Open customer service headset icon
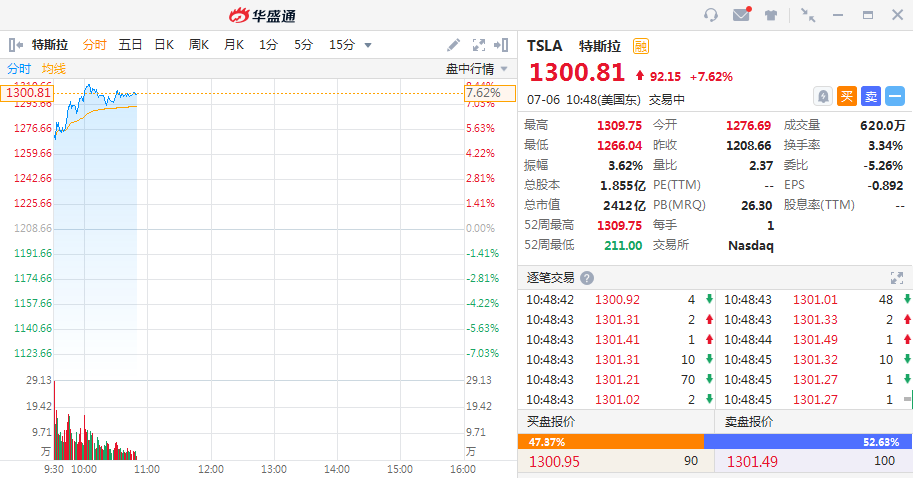The image size is (913, 478). (711, 15)
